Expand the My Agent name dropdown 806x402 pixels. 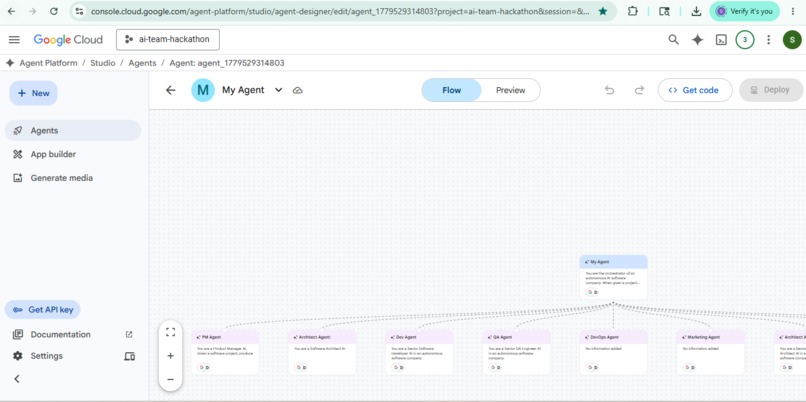[279, 90]
